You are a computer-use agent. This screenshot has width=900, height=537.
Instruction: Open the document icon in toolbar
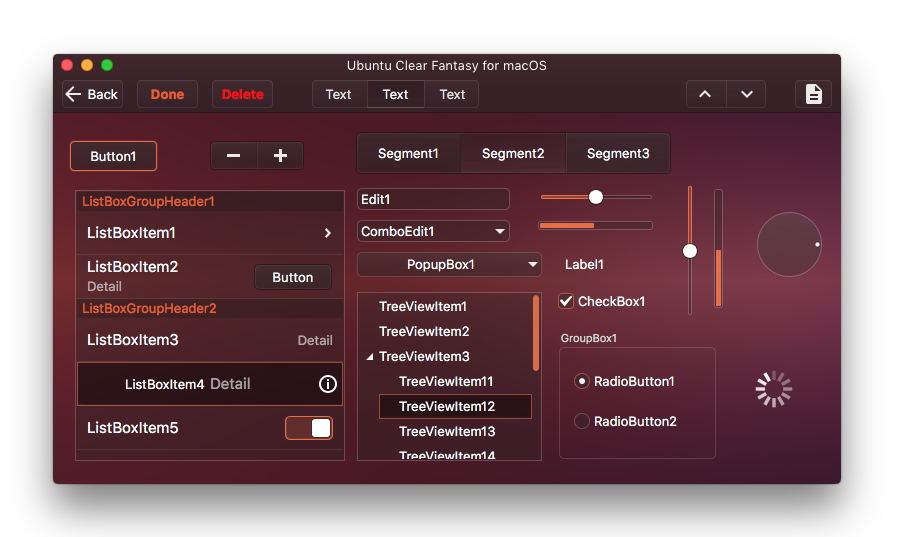[813, 94]
